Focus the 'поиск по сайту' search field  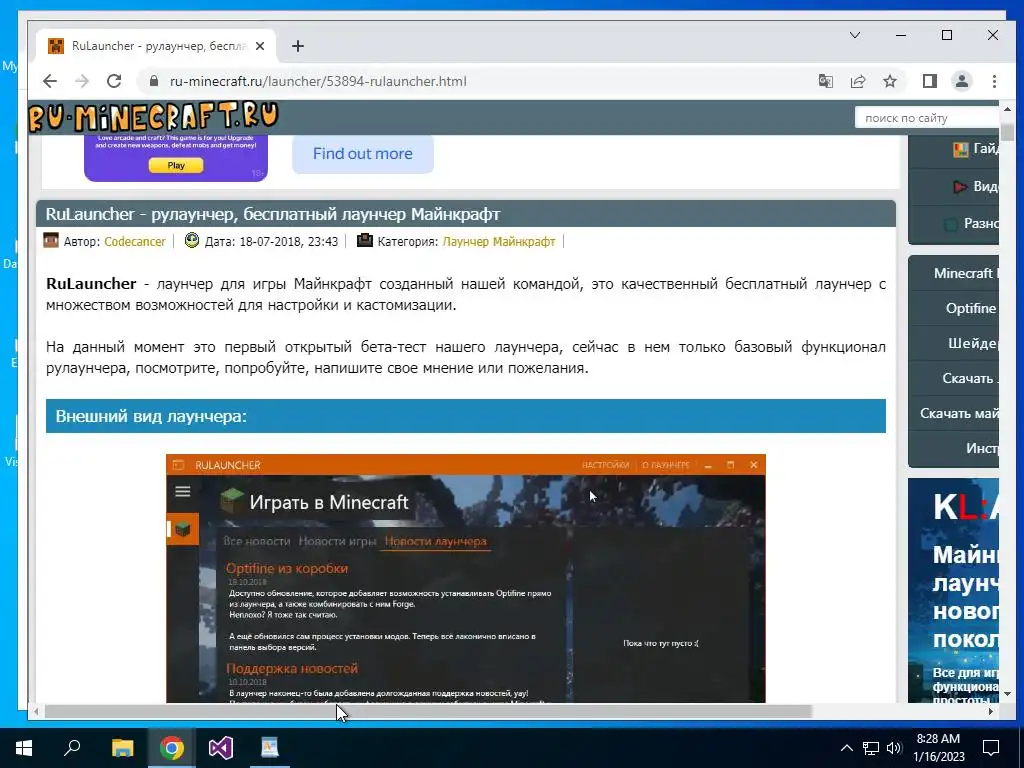click(x=927, y=118)
